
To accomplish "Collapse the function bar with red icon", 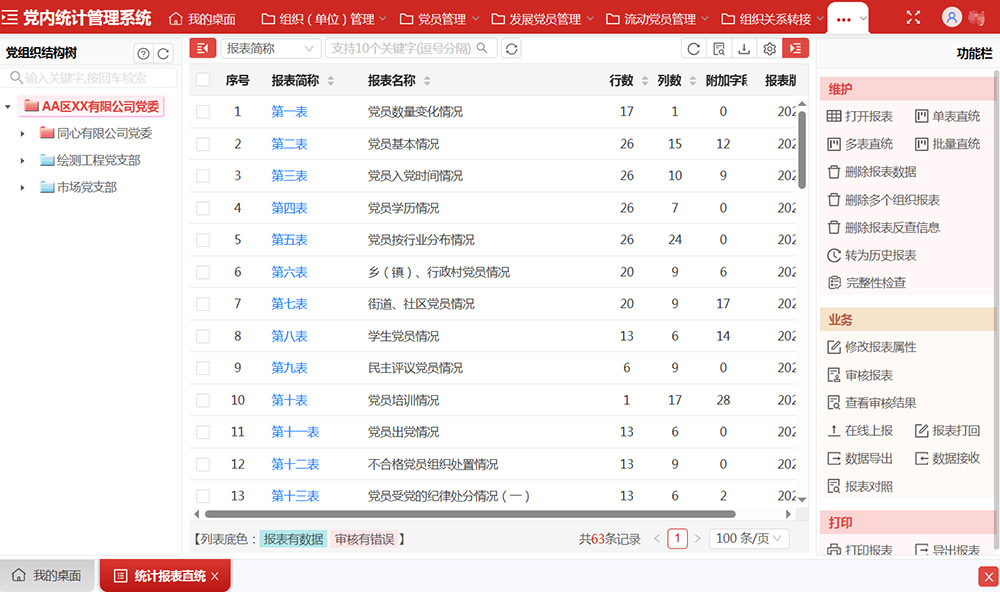I will 795,48.
